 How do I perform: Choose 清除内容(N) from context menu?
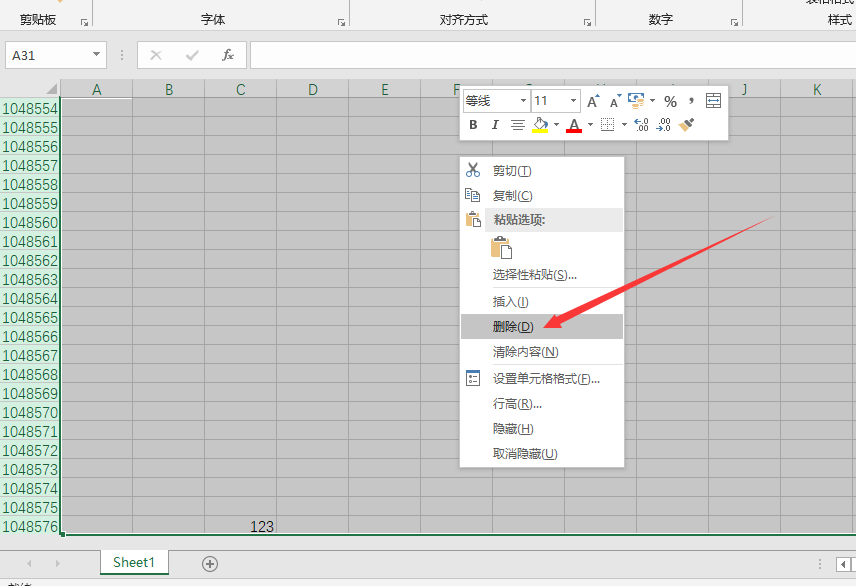click(x=542, y=352)
